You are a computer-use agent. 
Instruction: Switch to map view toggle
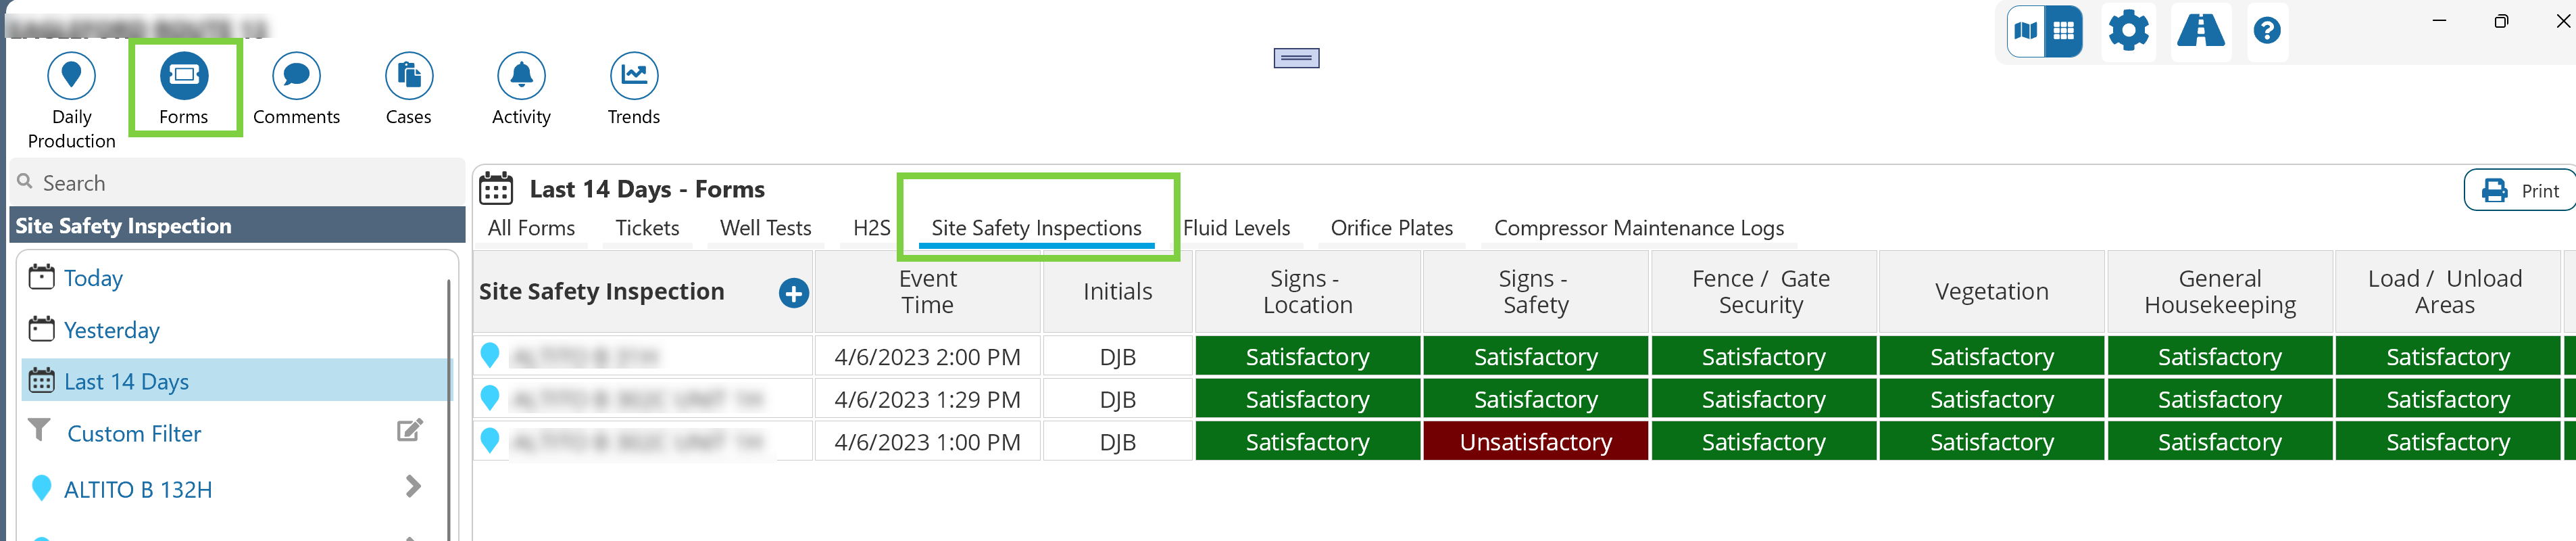[2026, 31]
